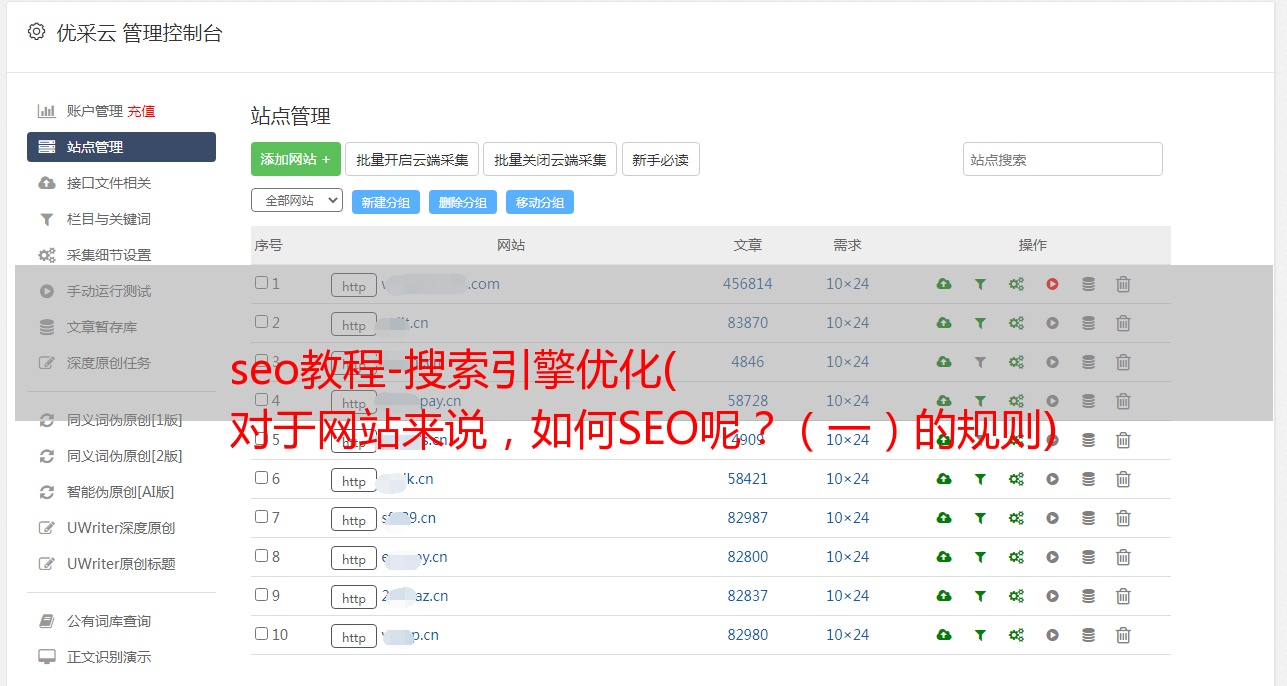Click the article count 82987

tap(748, 518)
